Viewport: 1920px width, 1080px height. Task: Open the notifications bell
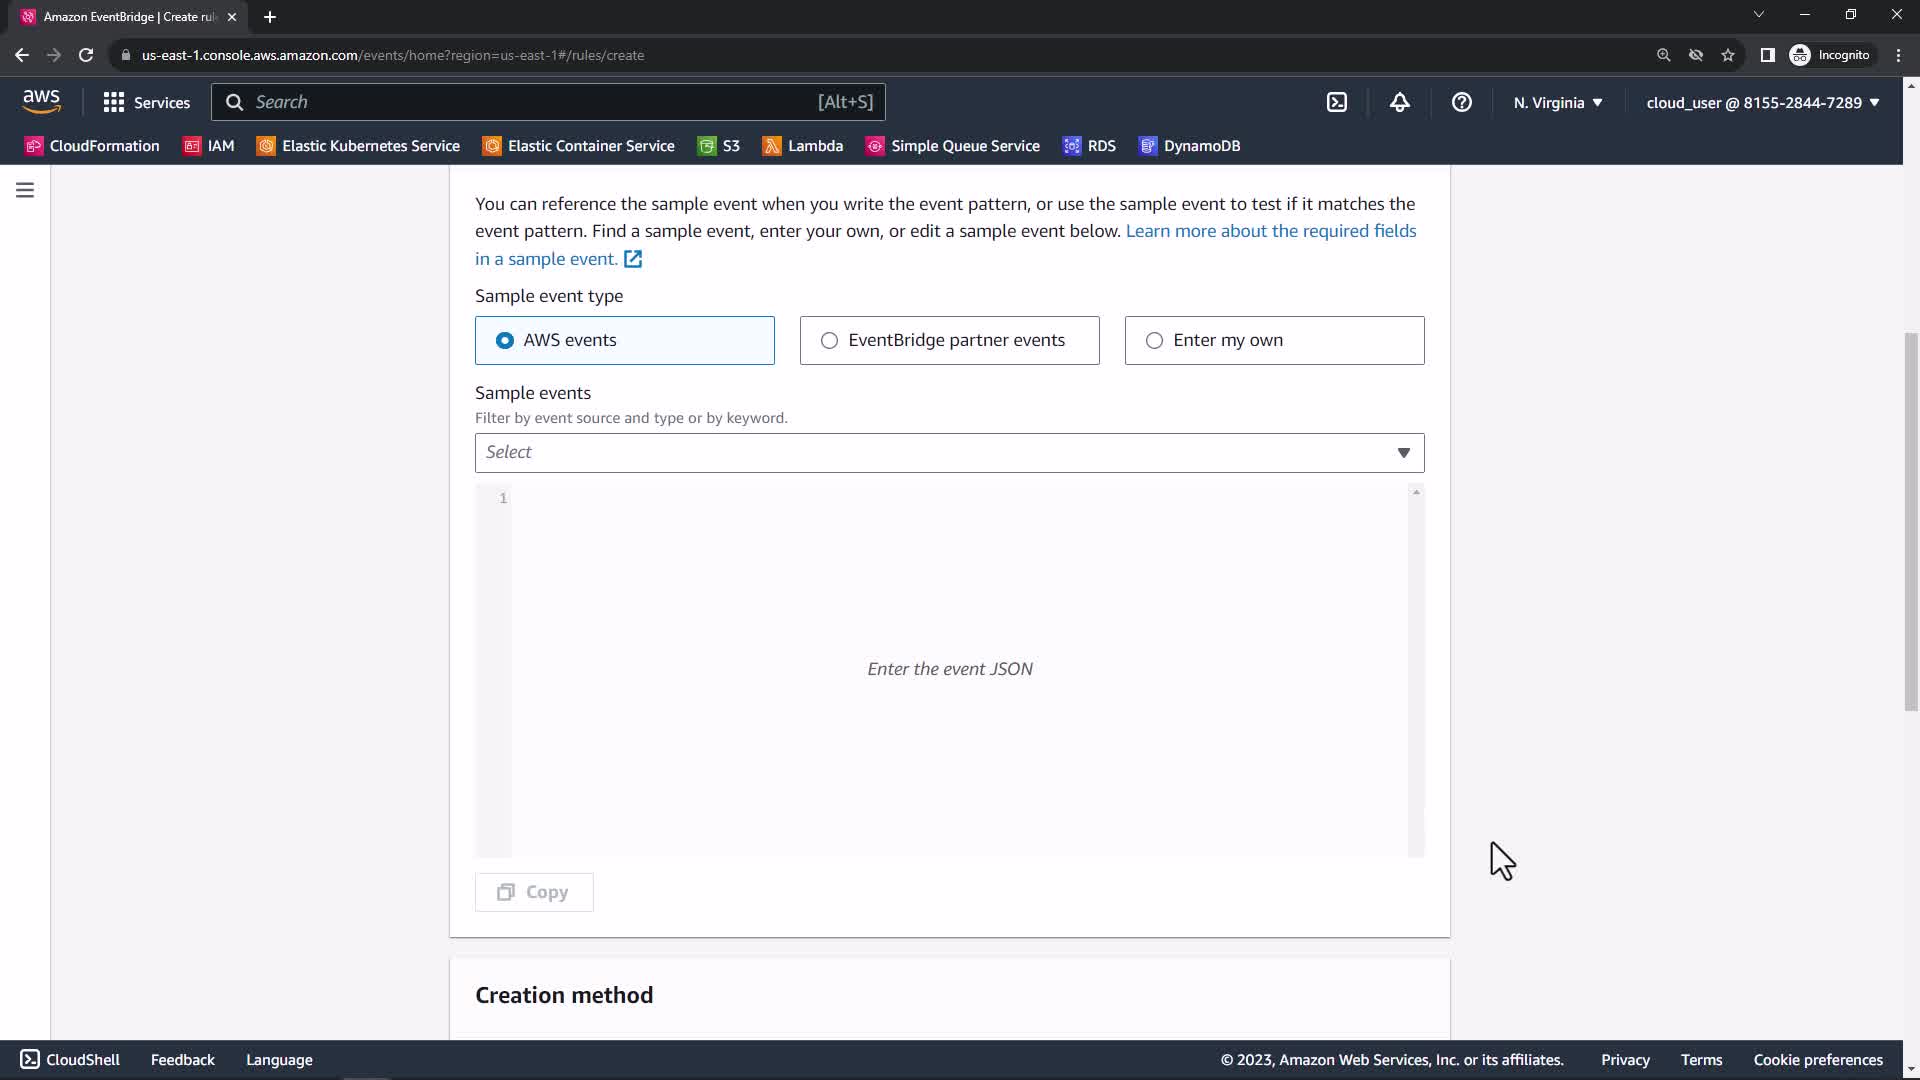(1399, 102)
